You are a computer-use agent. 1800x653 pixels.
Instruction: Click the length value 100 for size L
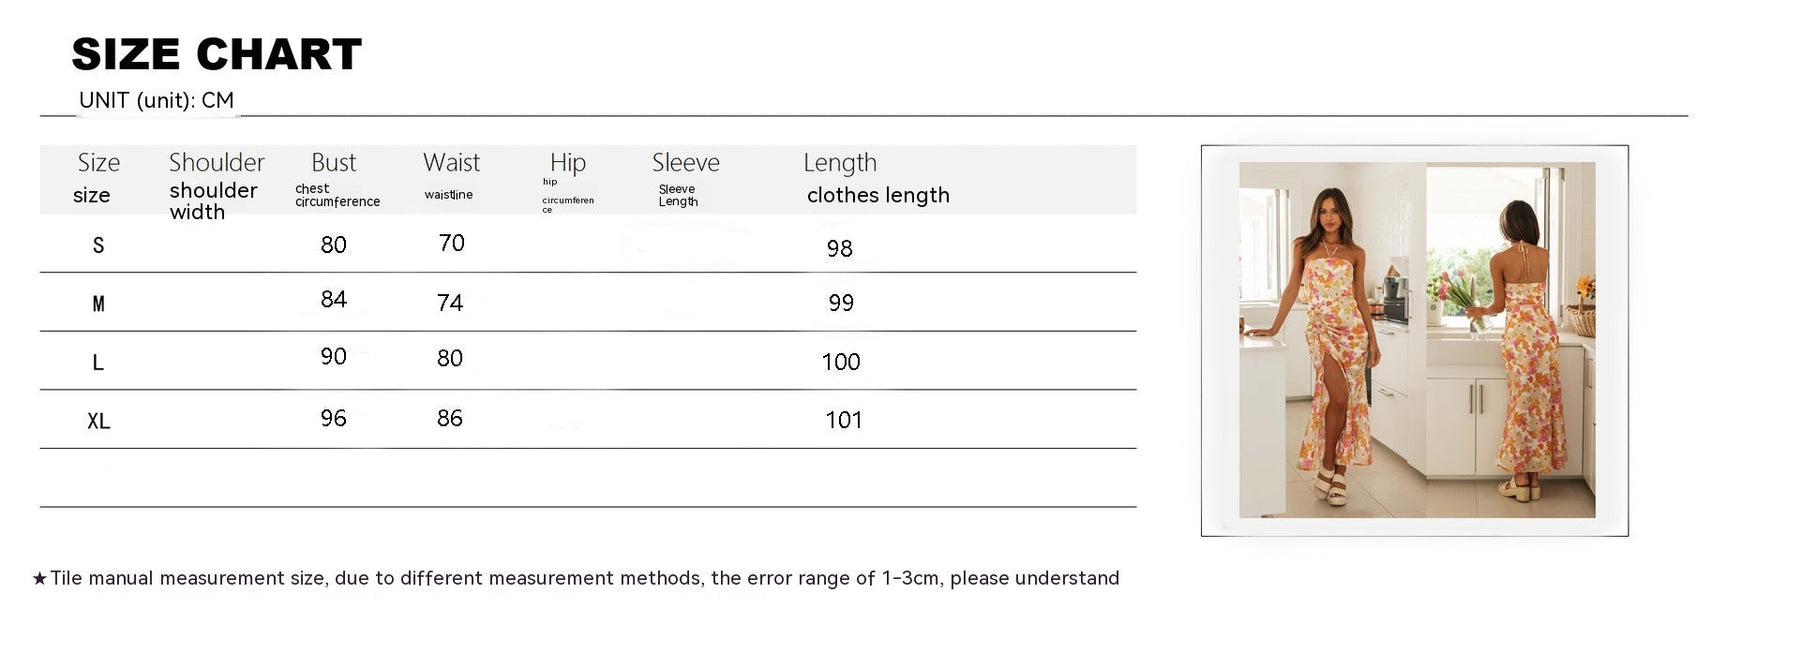[841, 362]
